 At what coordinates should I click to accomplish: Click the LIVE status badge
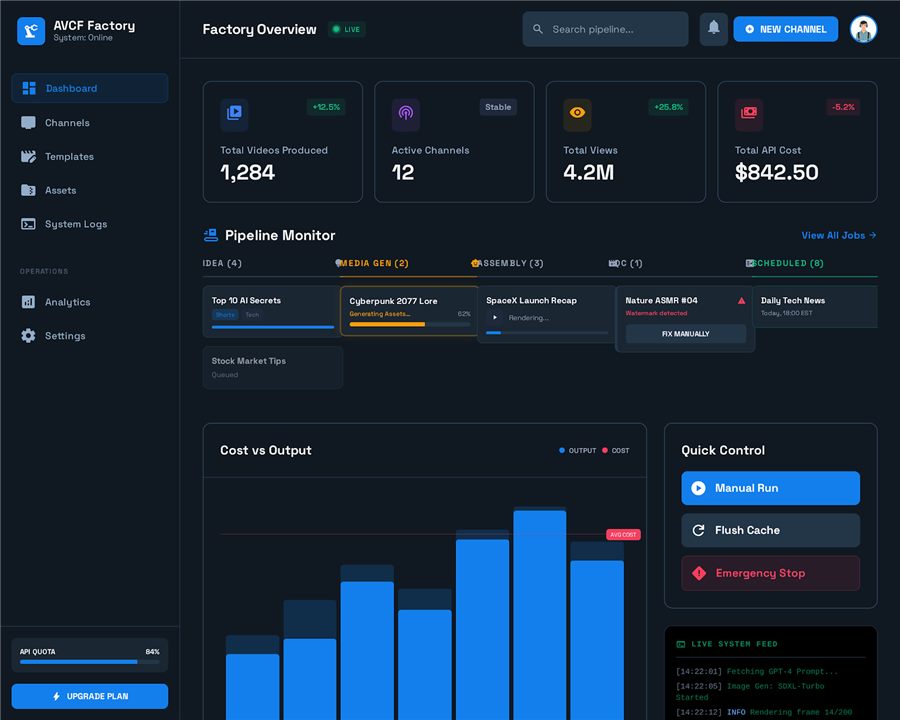[347, 29]
